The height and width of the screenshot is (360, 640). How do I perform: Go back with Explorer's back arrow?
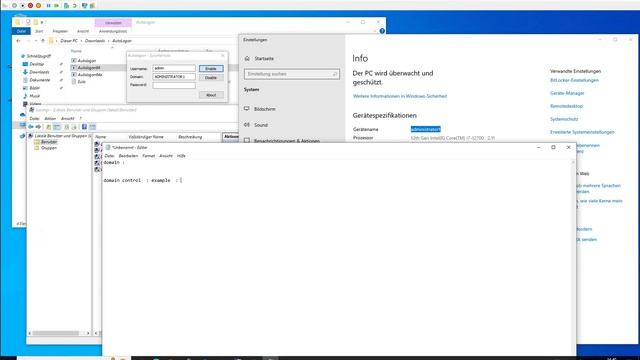18,41
